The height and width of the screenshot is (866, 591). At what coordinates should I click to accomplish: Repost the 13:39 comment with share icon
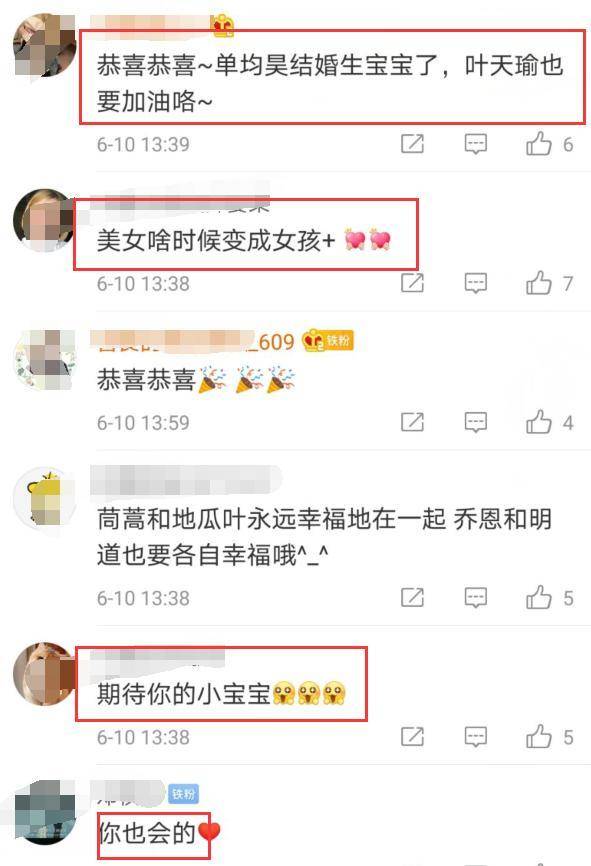(x=412, y=144)
